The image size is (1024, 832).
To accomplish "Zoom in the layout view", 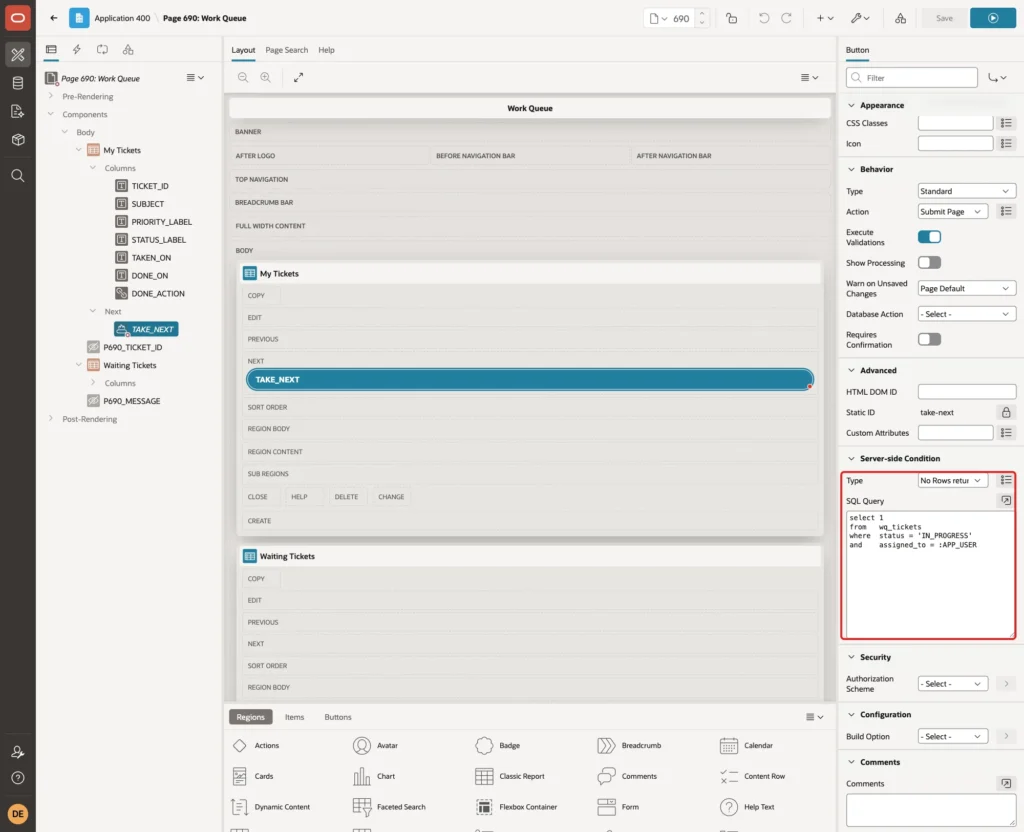I will (266, 77).
